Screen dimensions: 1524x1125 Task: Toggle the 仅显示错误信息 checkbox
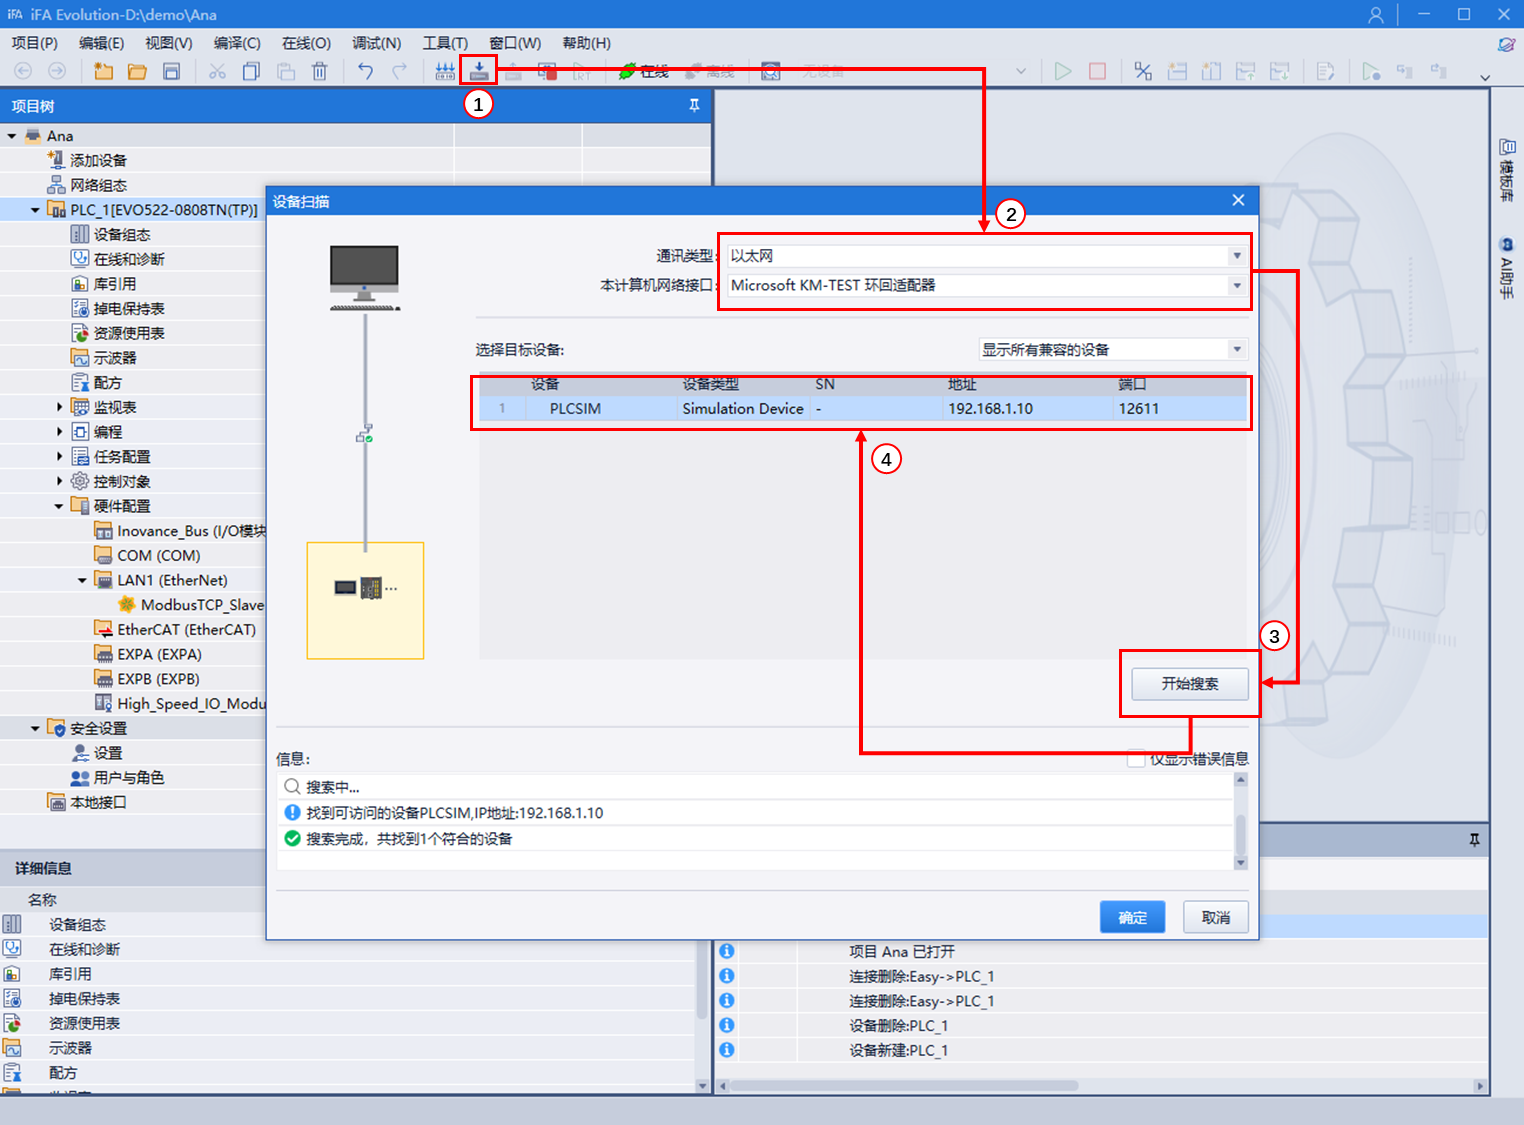tap(1136, 759)
